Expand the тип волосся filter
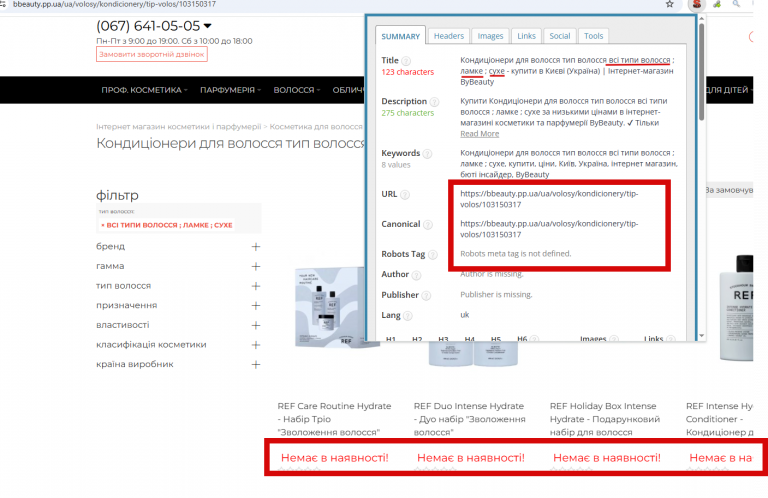 click(x=256, y=286)
